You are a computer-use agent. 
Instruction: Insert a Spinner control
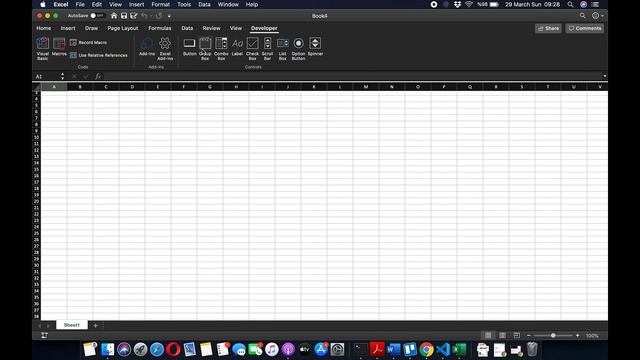point(315,47)
